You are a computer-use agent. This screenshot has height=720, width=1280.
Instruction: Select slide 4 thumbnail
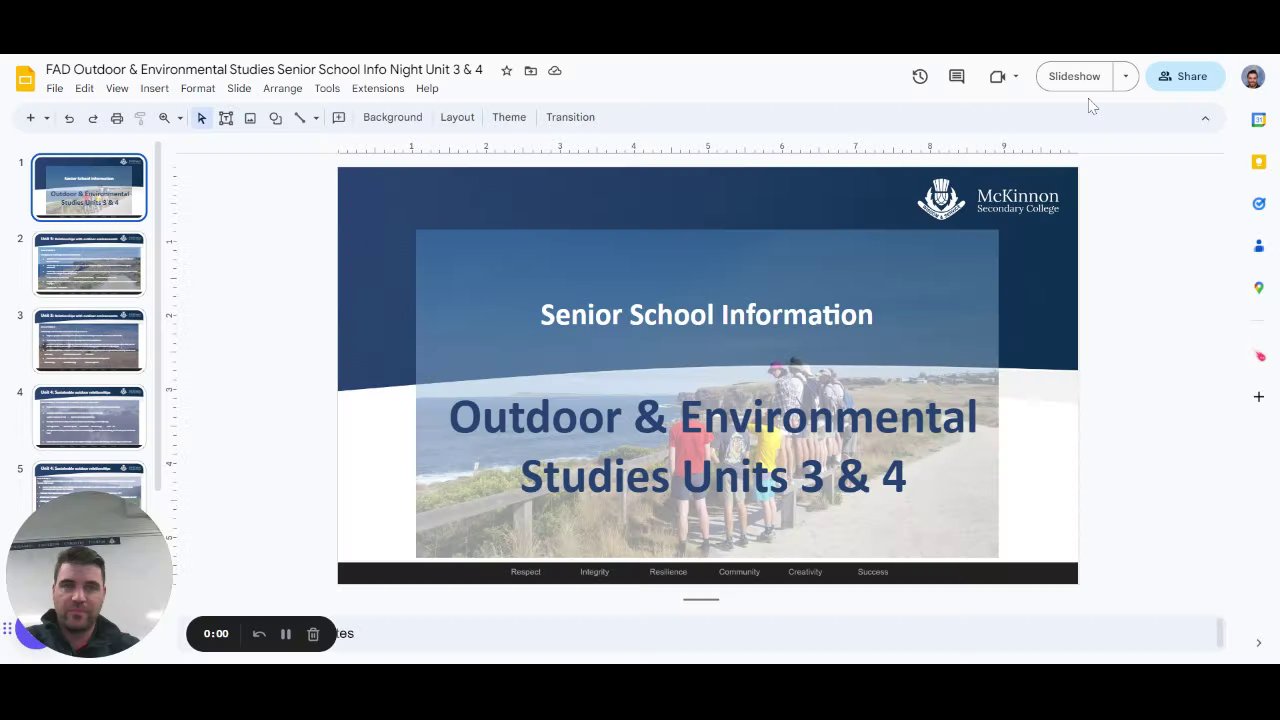[89, 417]
